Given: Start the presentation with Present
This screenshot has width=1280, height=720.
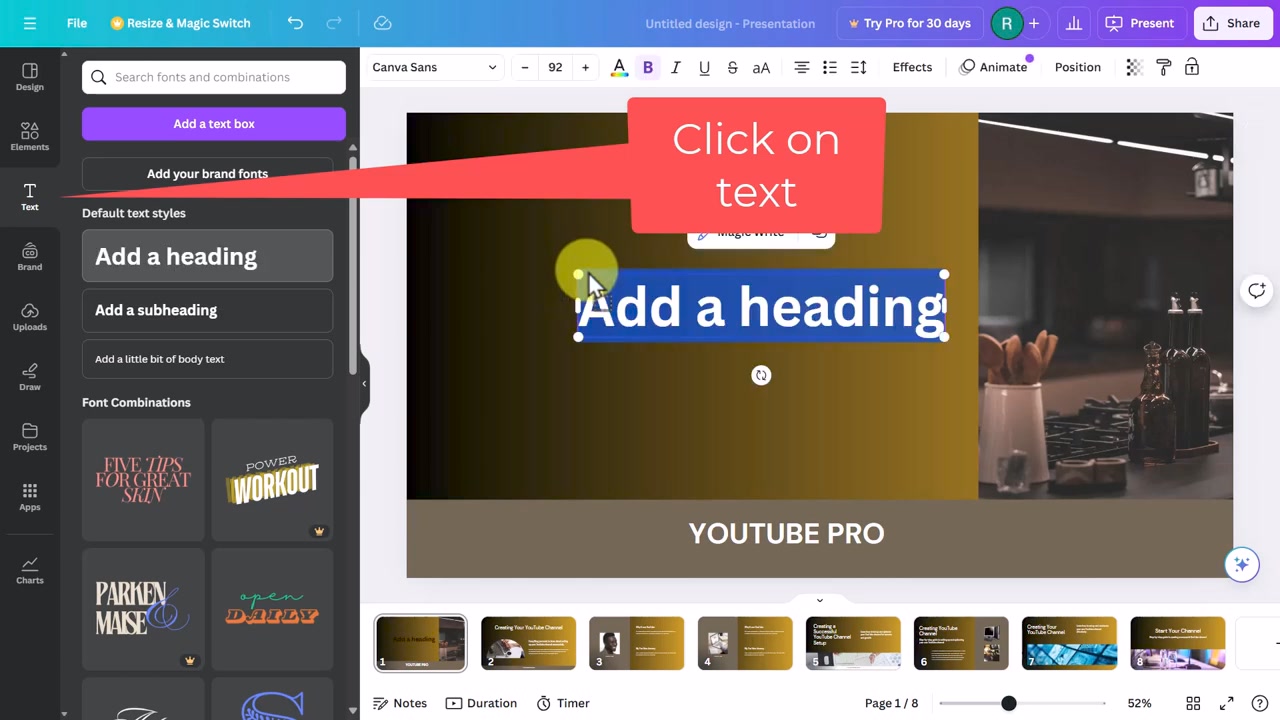Looking at the screenshot, I should 1140,23.
